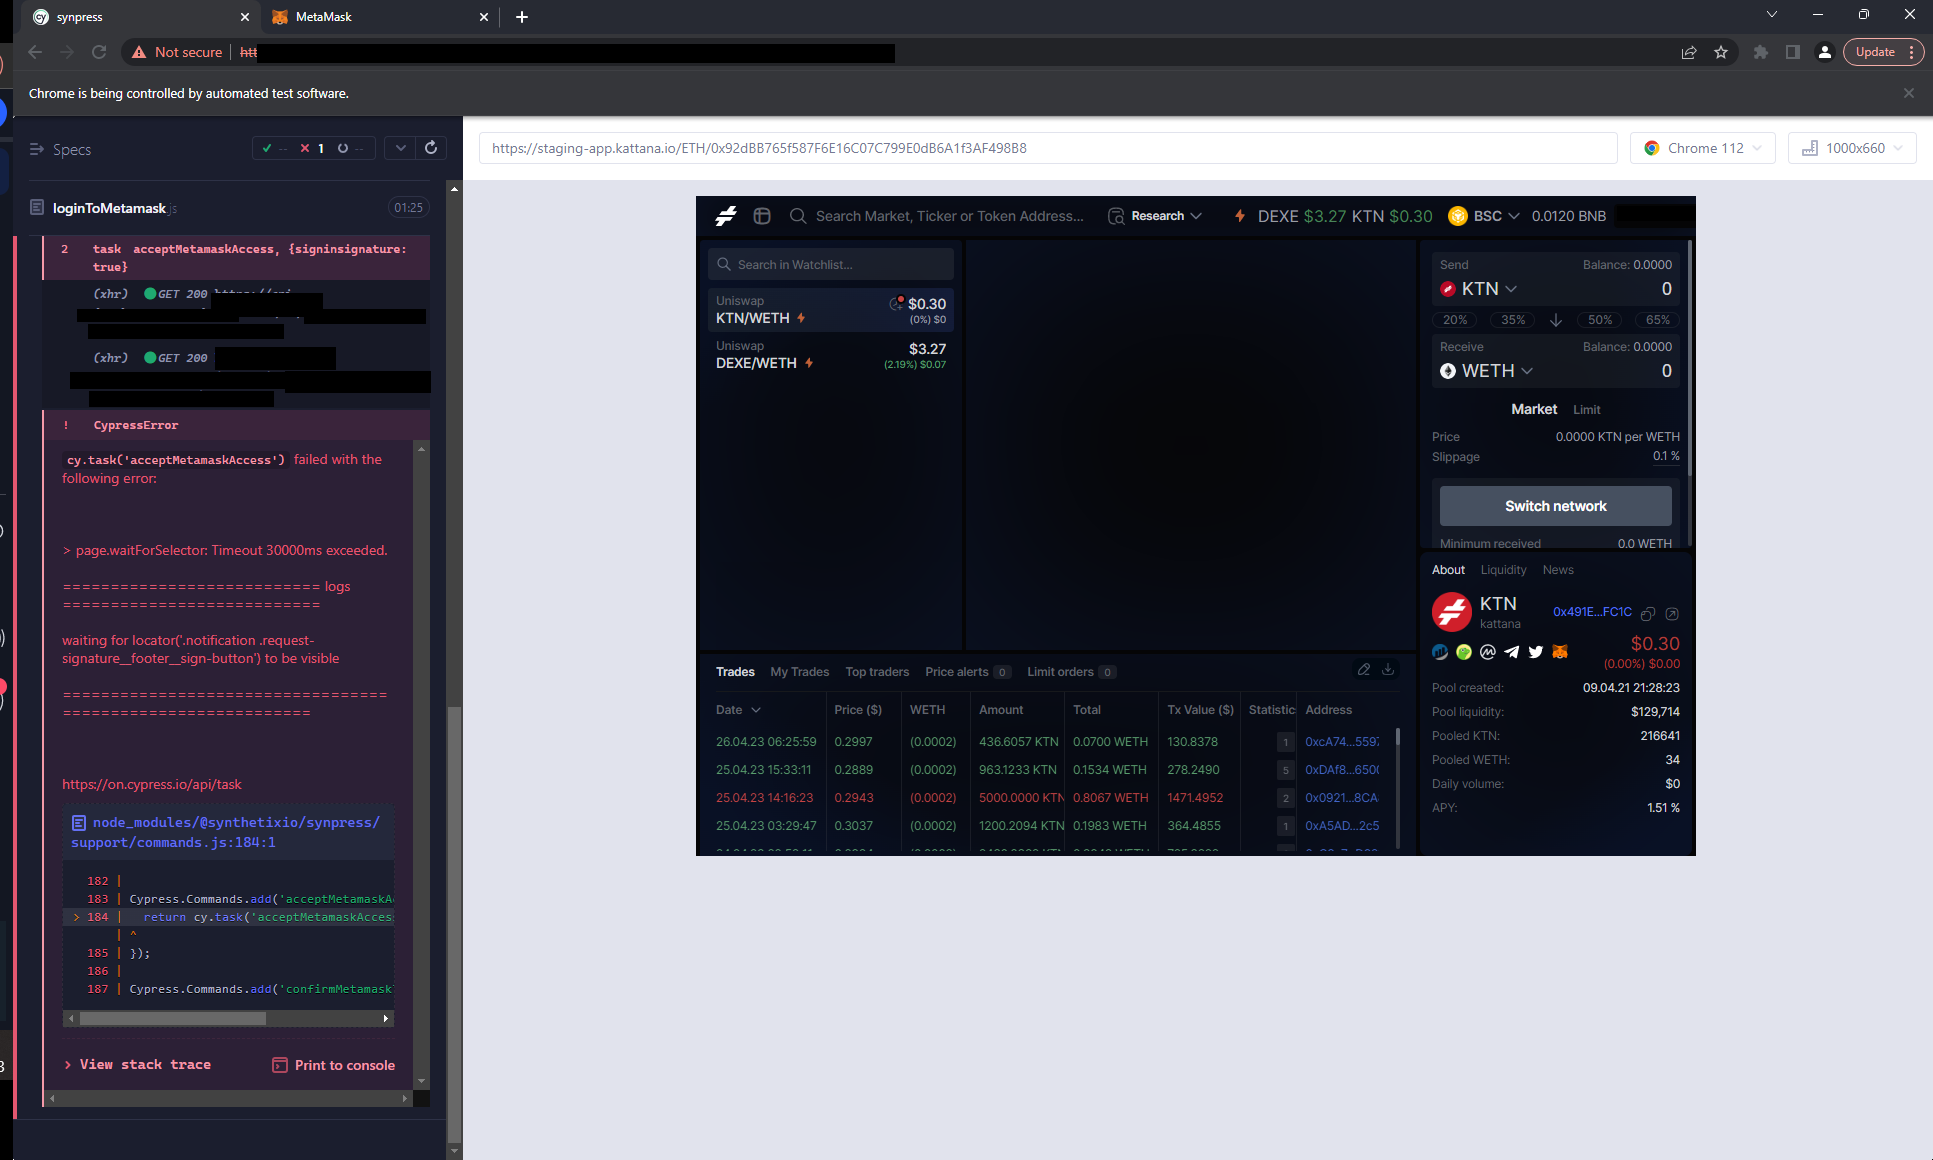Click the price alert icon on KTN/WETH row
This screenshot has width=1933, height=1160.
point(897,303)
